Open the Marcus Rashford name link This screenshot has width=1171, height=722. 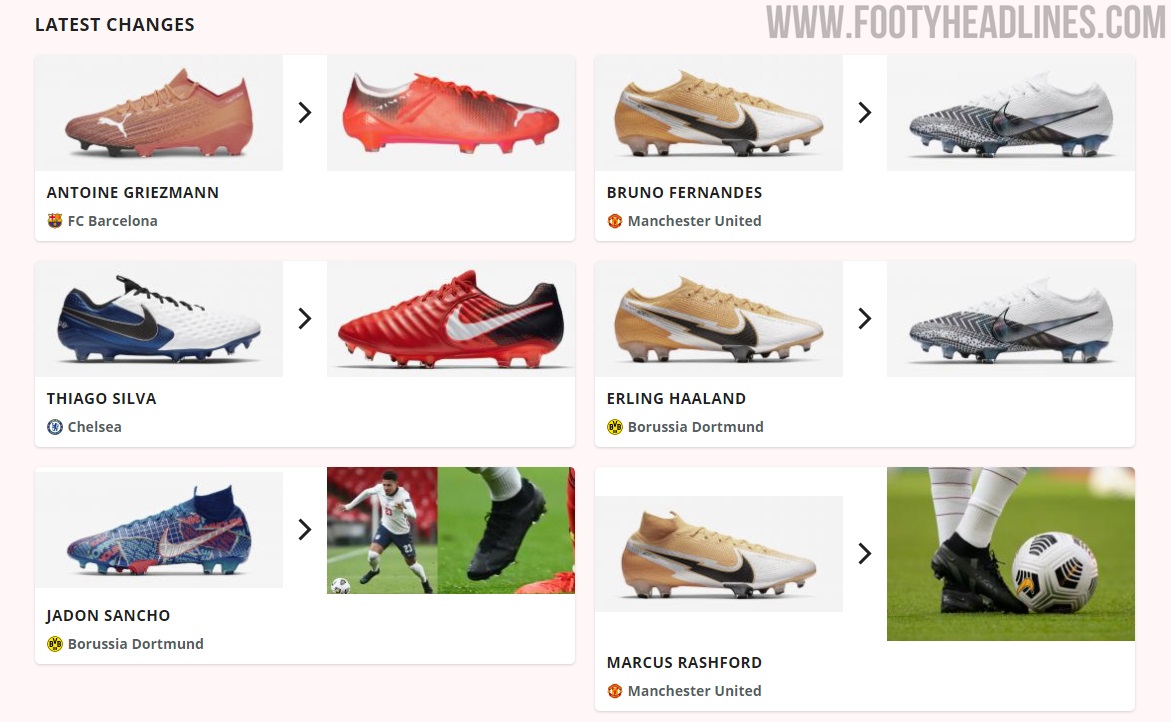point(684,662)
